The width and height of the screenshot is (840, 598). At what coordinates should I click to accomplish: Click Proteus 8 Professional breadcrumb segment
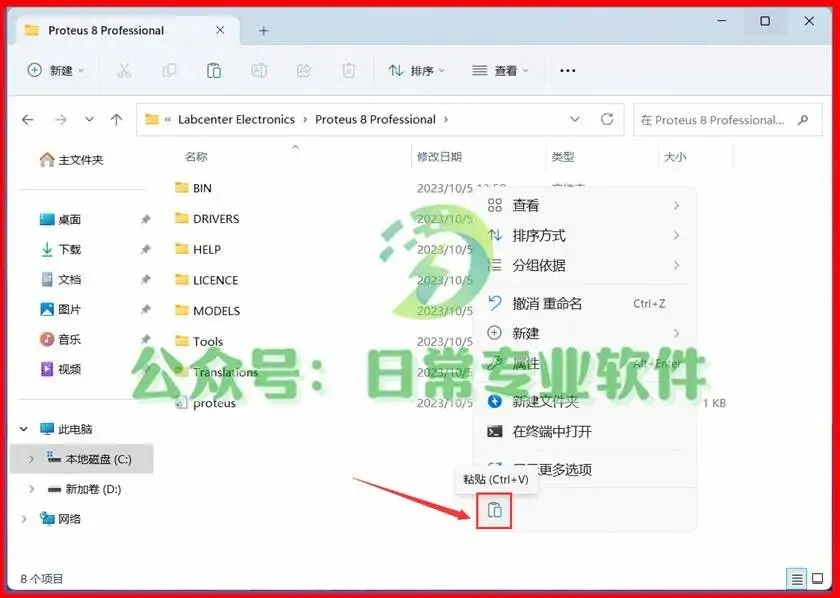coord(375,119)
